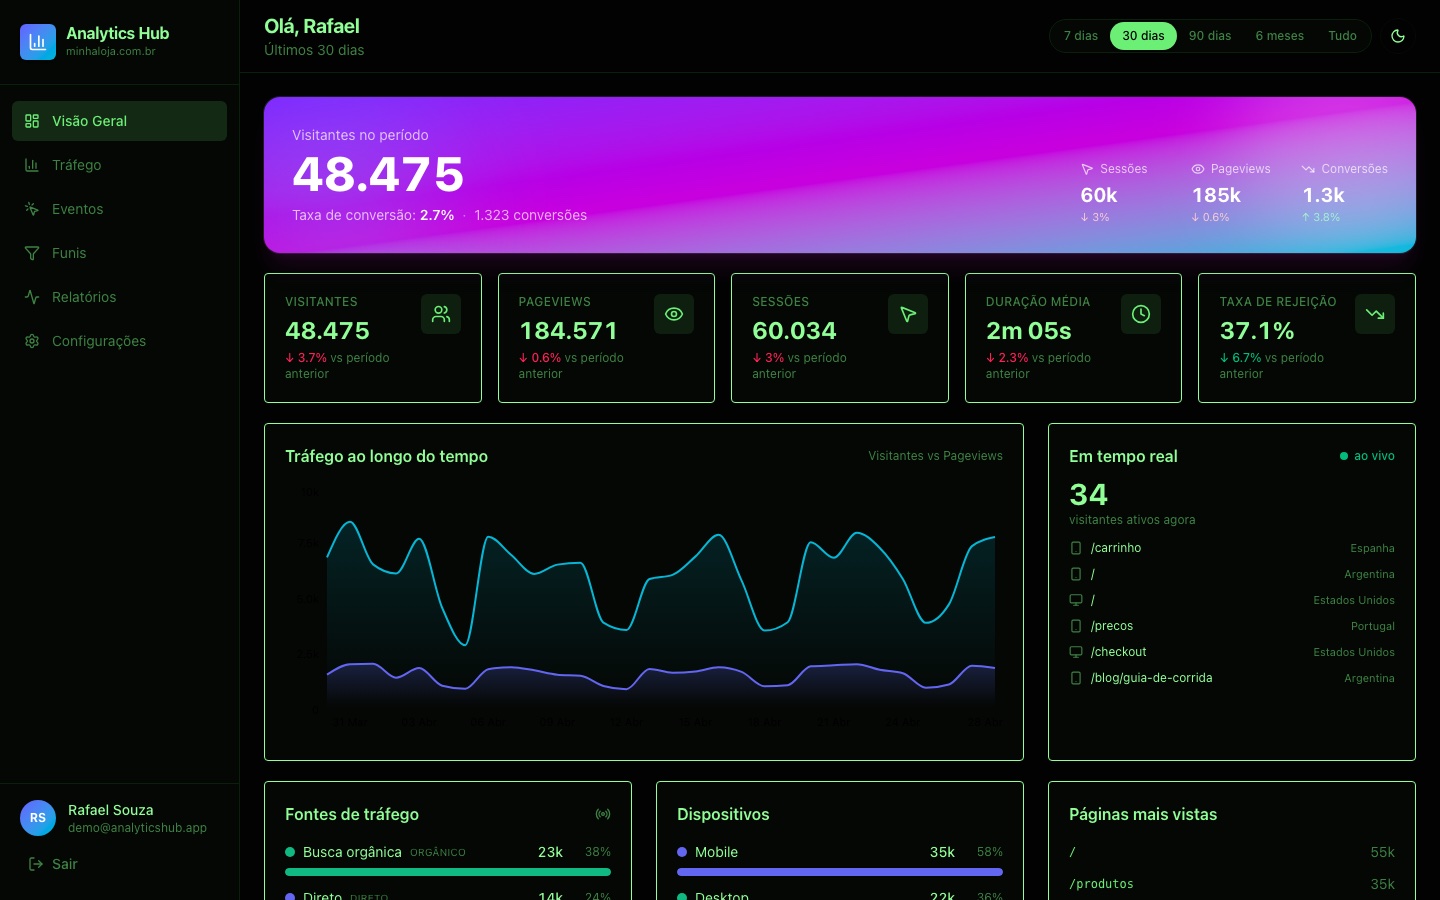Click the device icon beside /precos
Screen dimensions: 1440x900
pyautogui.click(x=1076, y=626)
